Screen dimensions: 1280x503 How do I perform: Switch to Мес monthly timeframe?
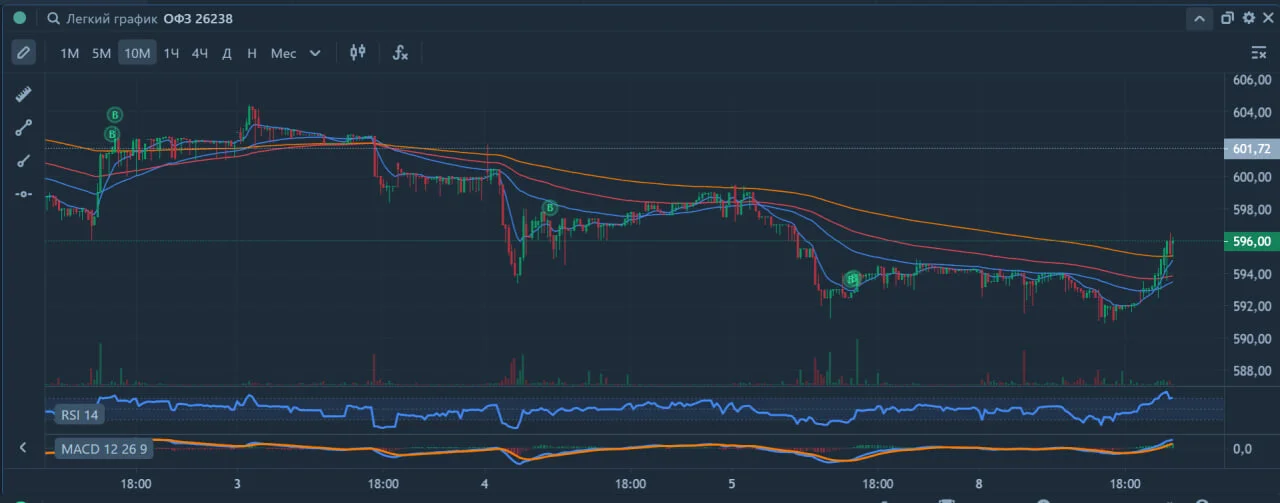click(x=283, y=53)
